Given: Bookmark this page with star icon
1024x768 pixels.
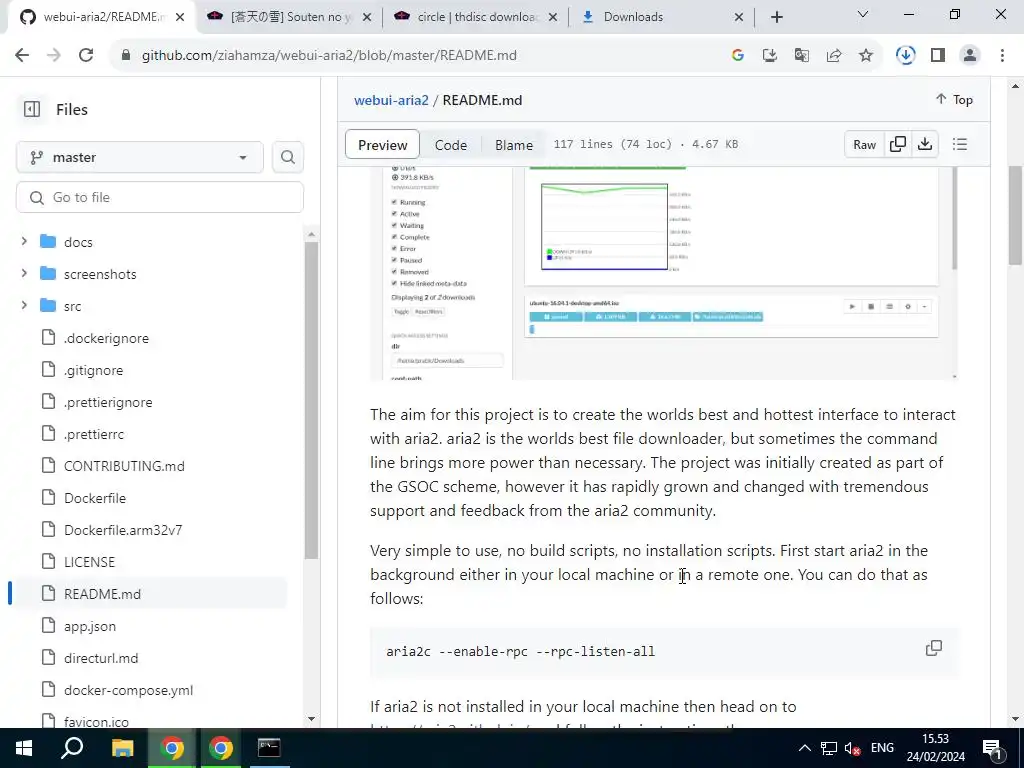Looking at the screenshot, I should (866, 56).
